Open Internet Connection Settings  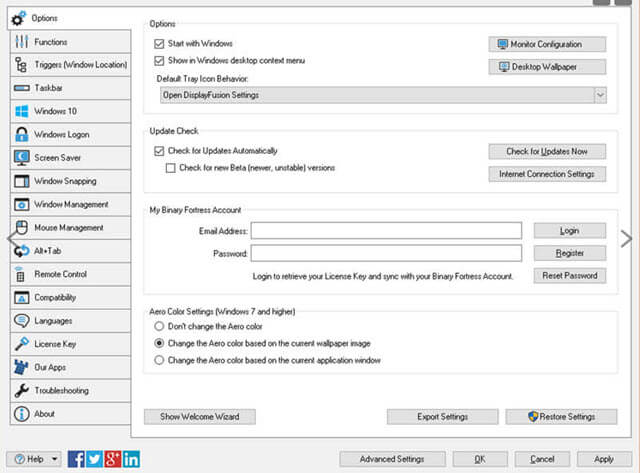[547, 174]
